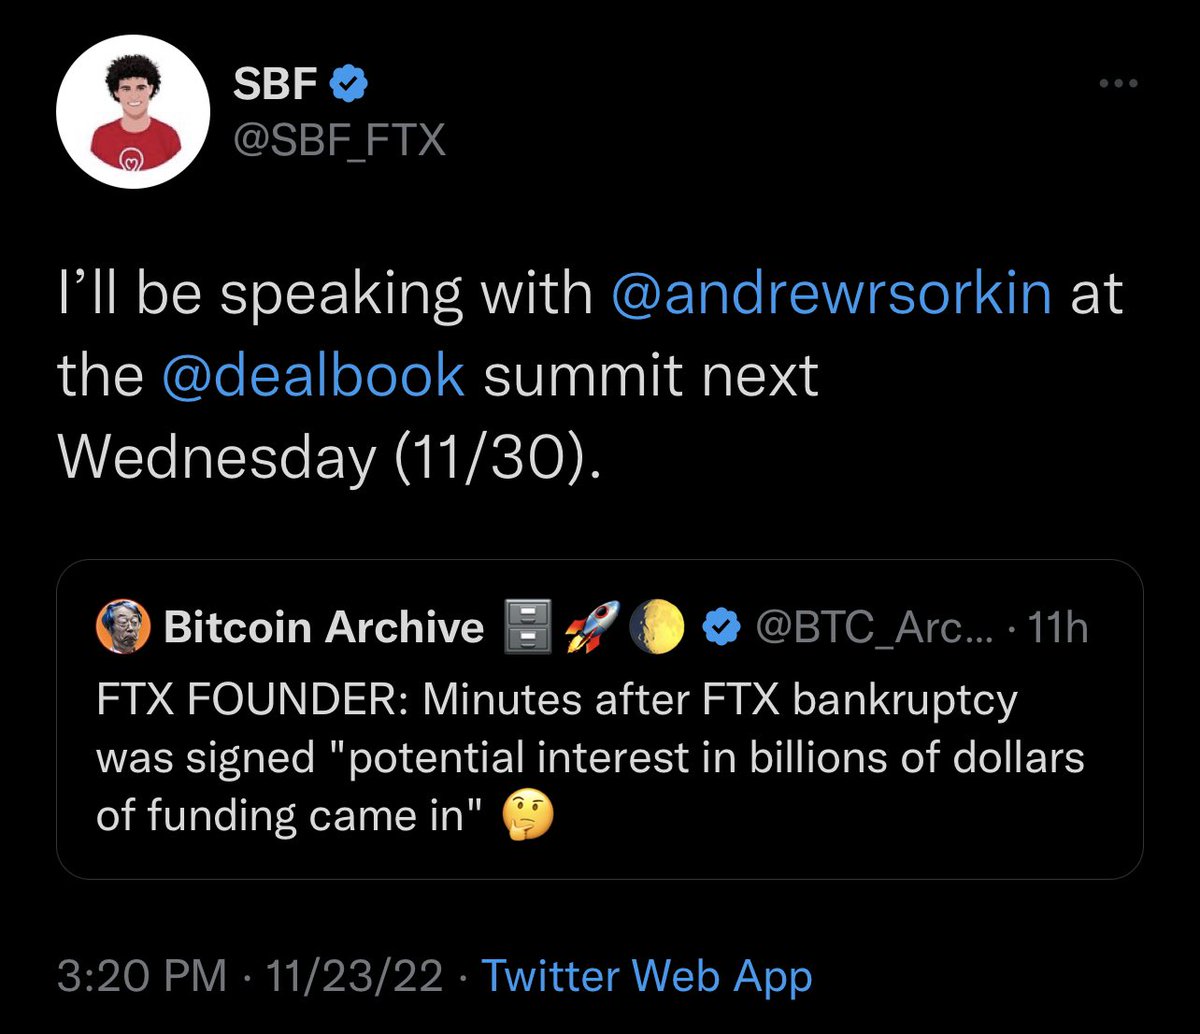The height and width of the screenshot is (1034, 1200).
Task: Click the moon emoji icon
Action: coord(656,627)
